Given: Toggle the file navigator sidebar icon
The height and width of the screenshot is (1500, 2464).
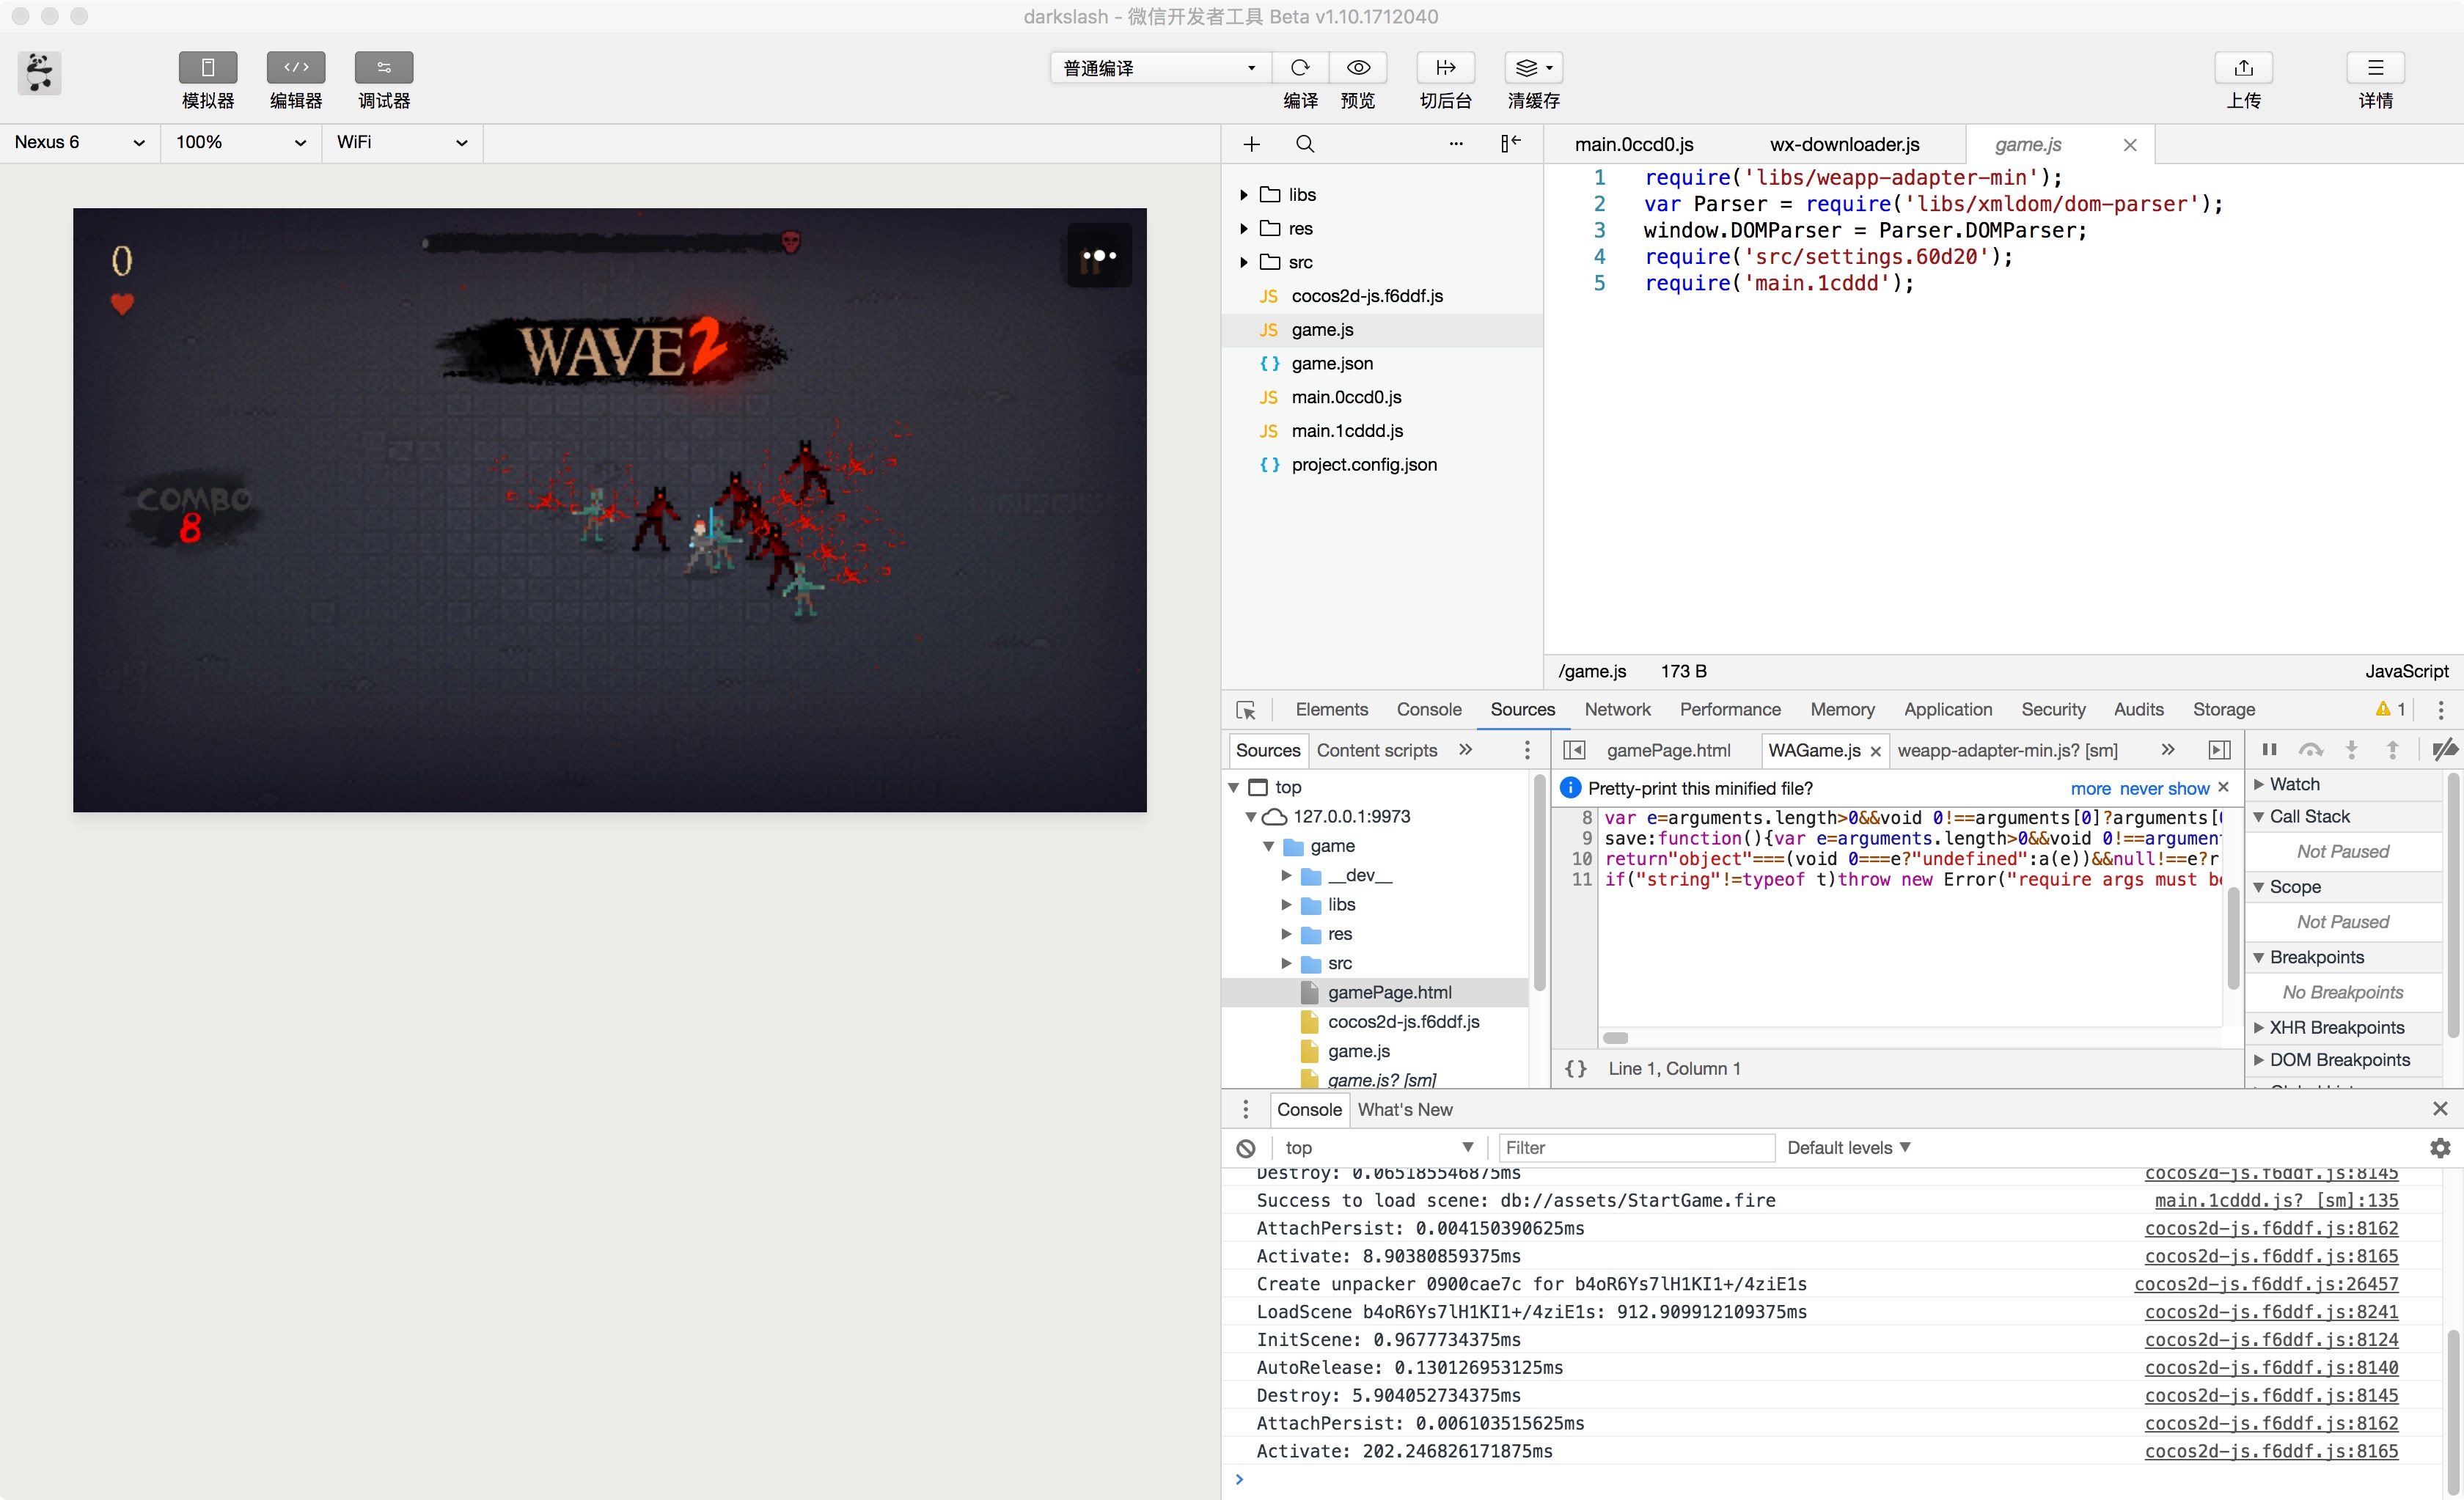Looking at the screenshot, I should coord(1574,750).
